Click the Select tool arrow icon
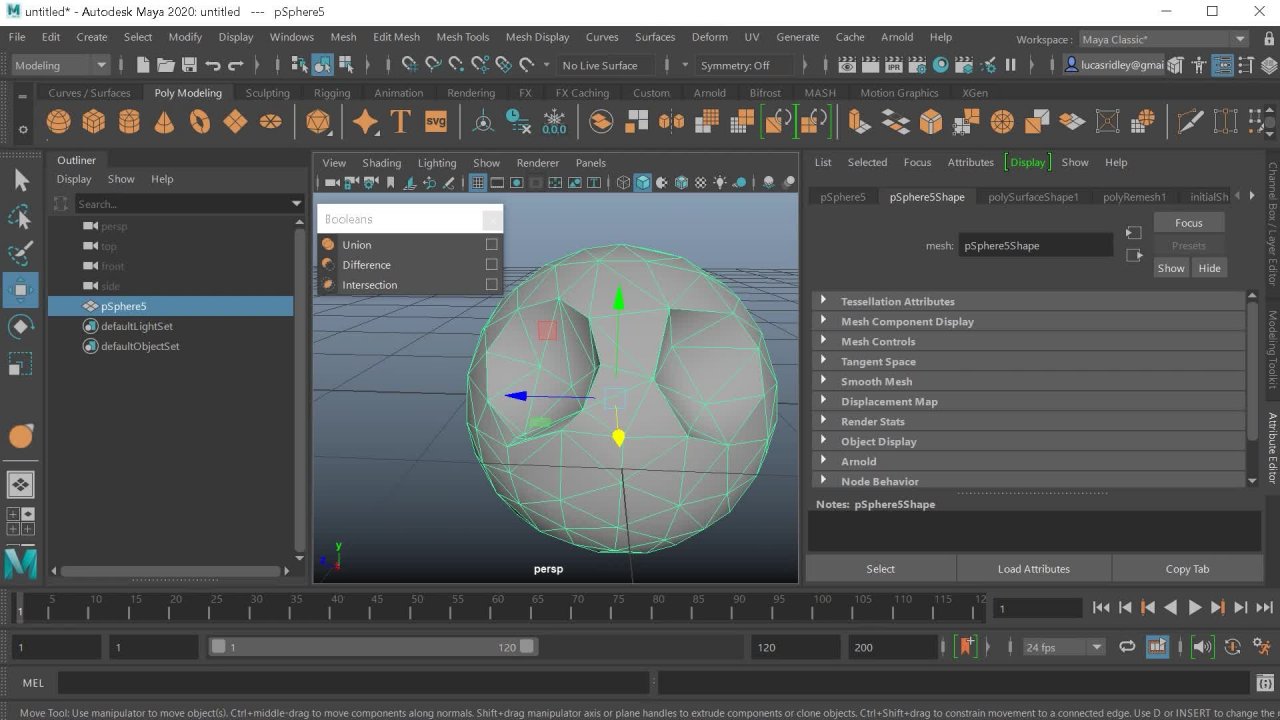Screen dimensions: 1280x720 [21, 181]
